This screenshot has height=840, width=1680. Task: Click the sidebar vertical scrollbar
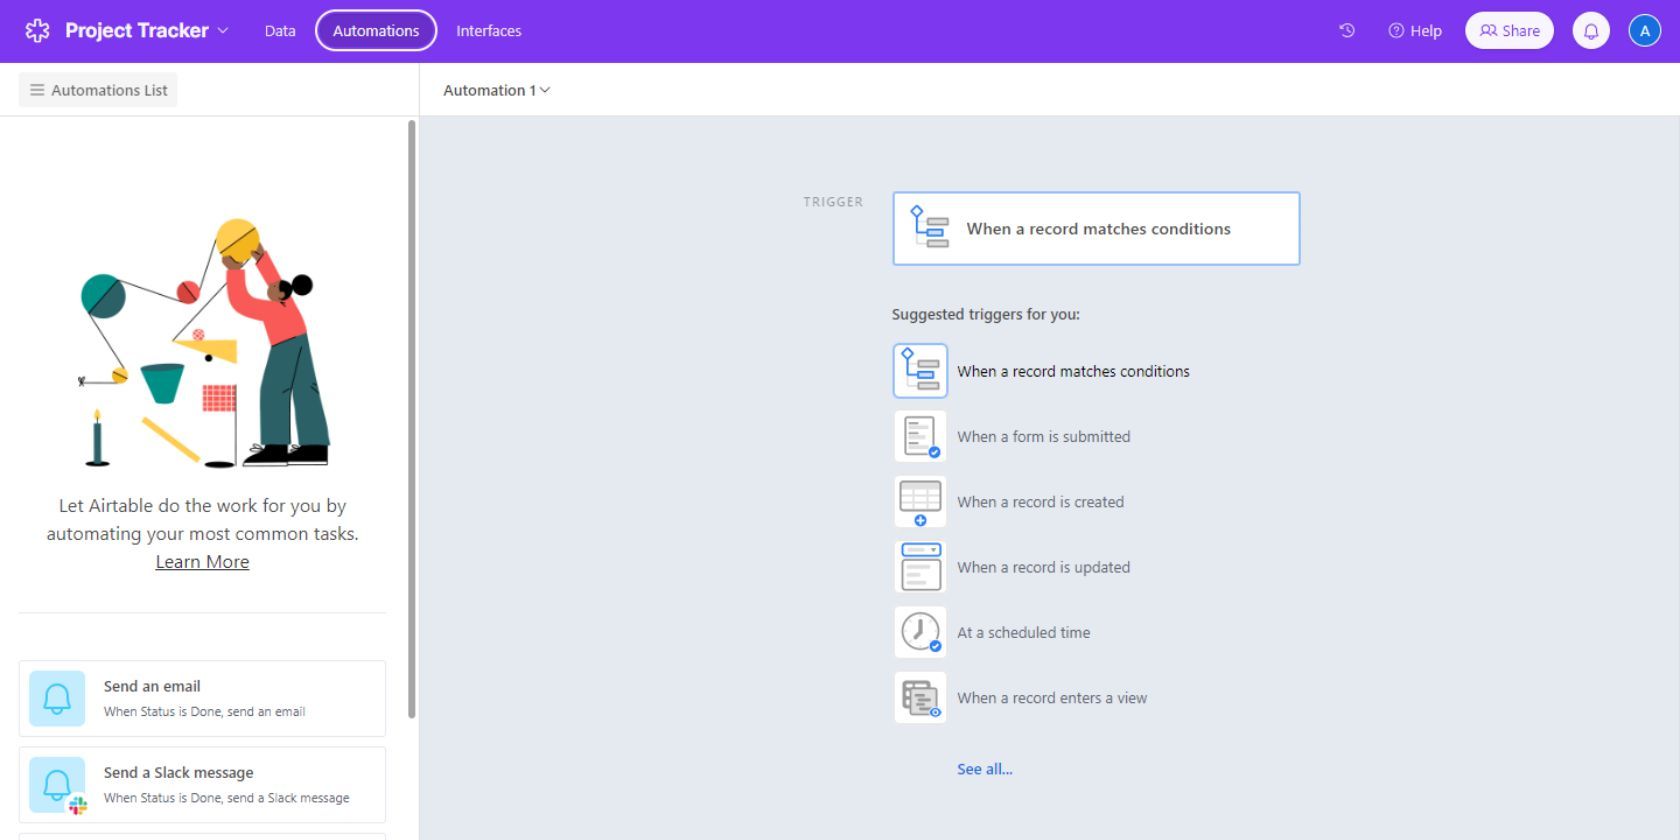pos(411,419)
